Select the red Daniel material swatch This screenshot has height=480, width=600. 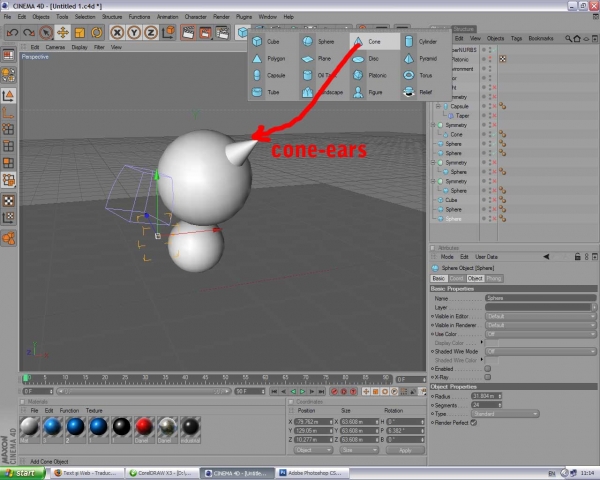144,429
